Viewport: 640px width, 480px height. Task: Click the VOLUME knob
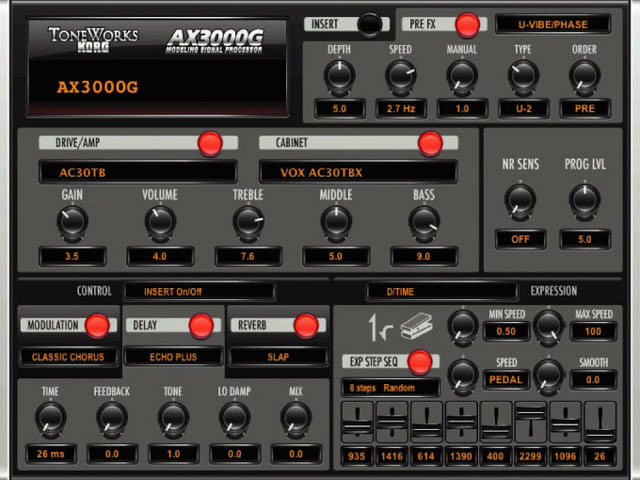click(160, 222)
